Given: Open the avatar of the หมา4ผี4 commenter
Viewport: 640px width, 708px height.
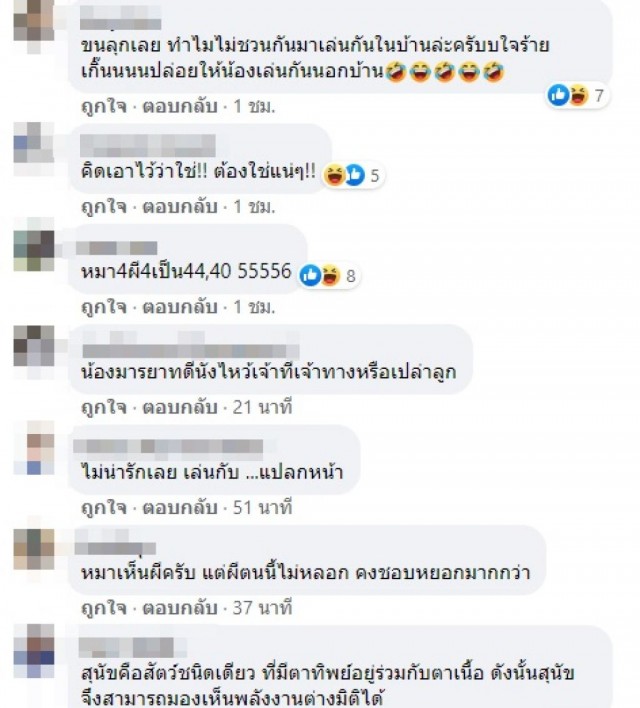Looking at the screenshot, I should pyautogui.click(x=34, y=251).
